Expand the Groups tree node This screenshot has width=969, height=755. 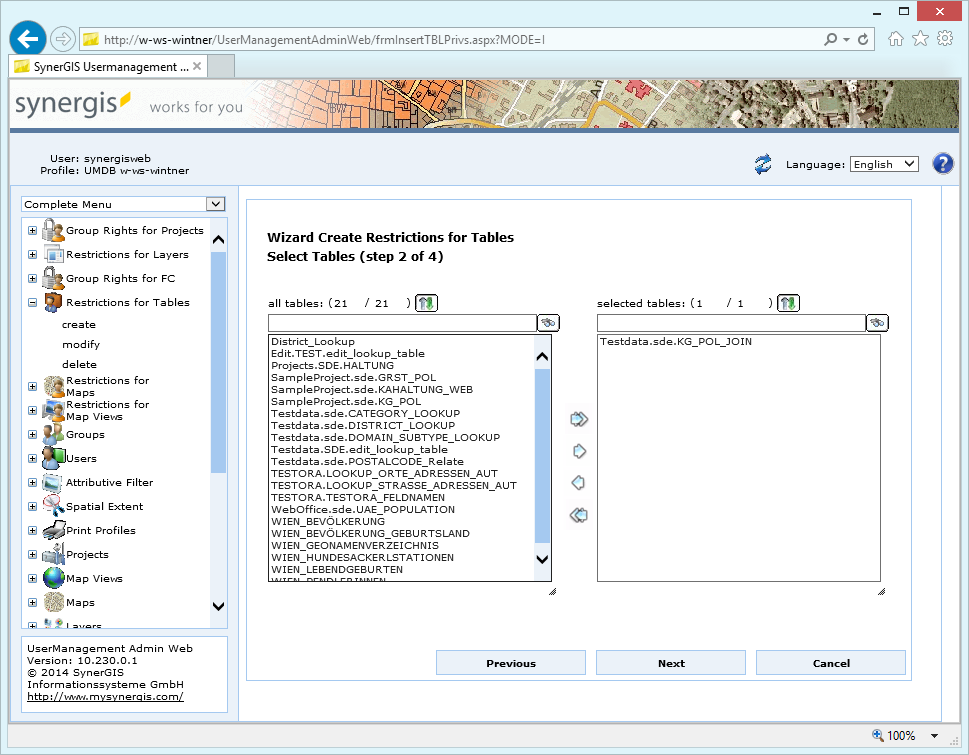[x=32, y=434]
